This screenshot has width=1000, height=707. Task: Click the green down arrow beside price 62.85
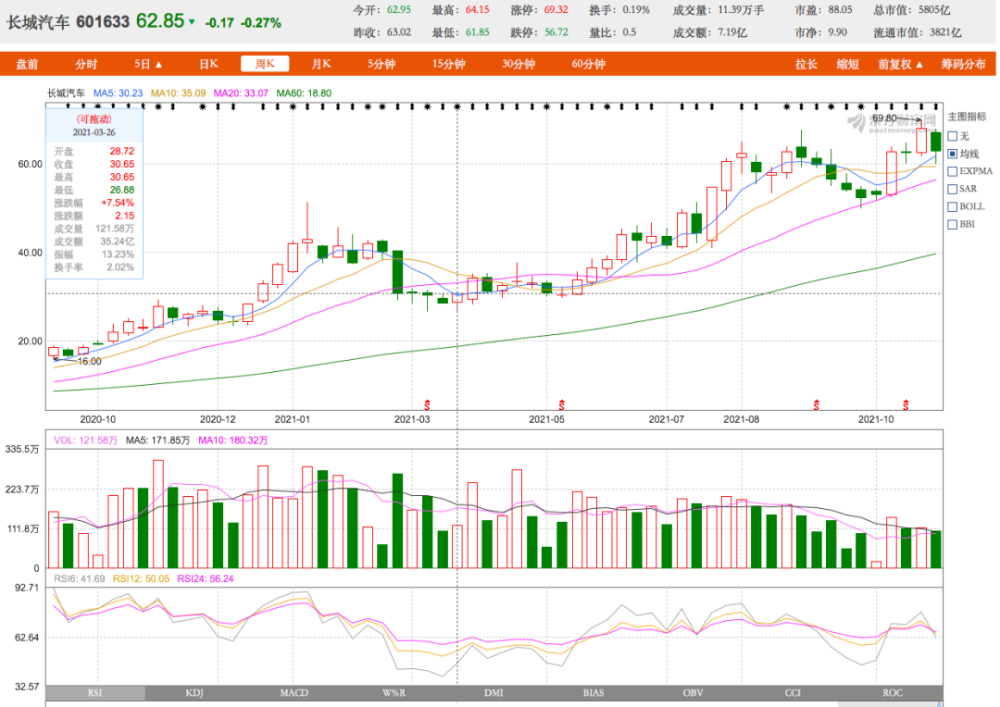191,22
